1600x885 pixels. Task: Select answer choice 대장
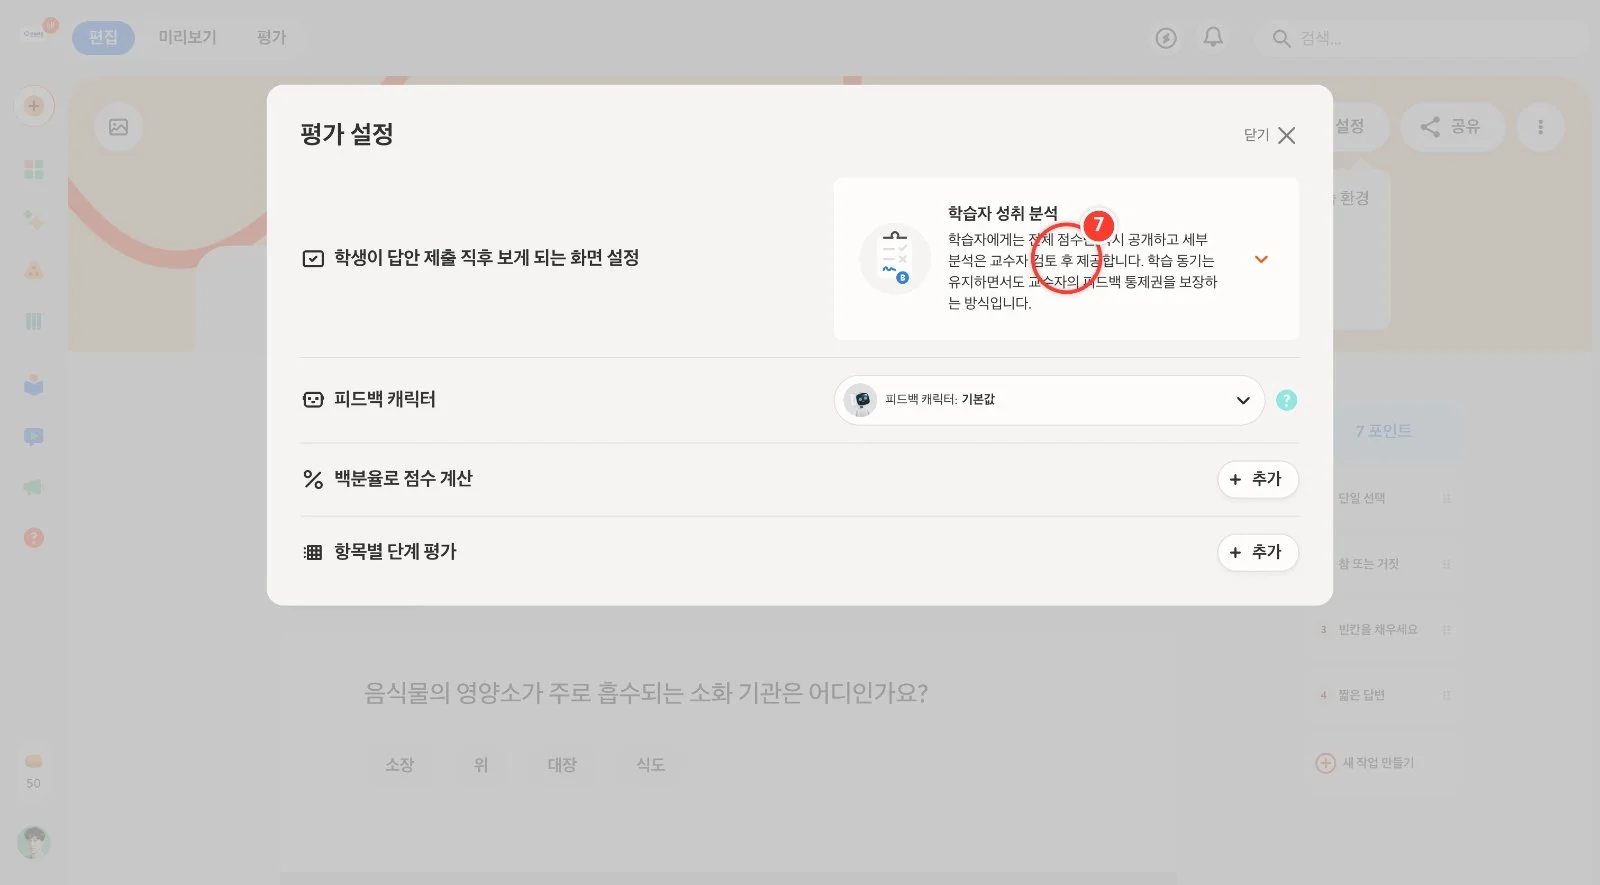point(562,765)
